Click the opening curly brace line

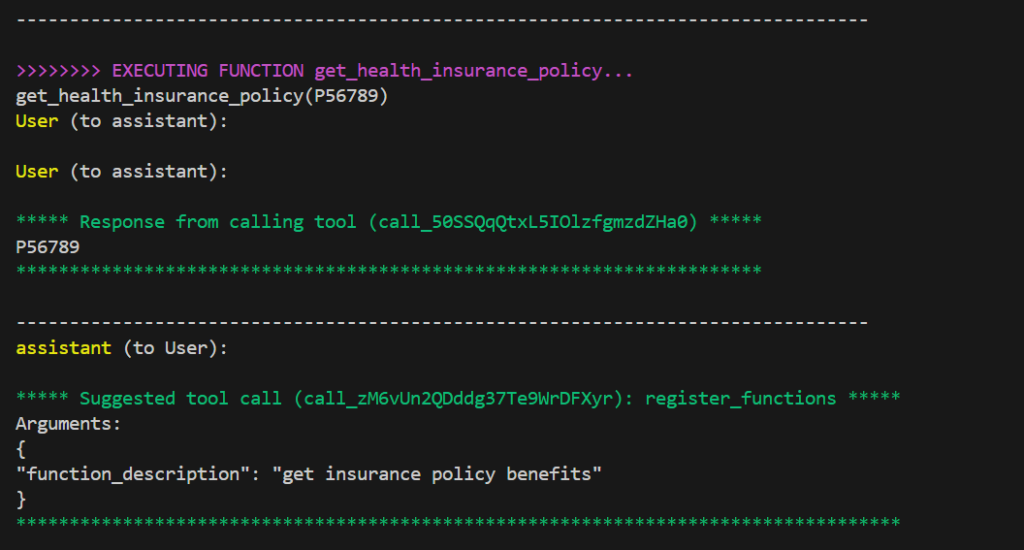pos(21,449)
